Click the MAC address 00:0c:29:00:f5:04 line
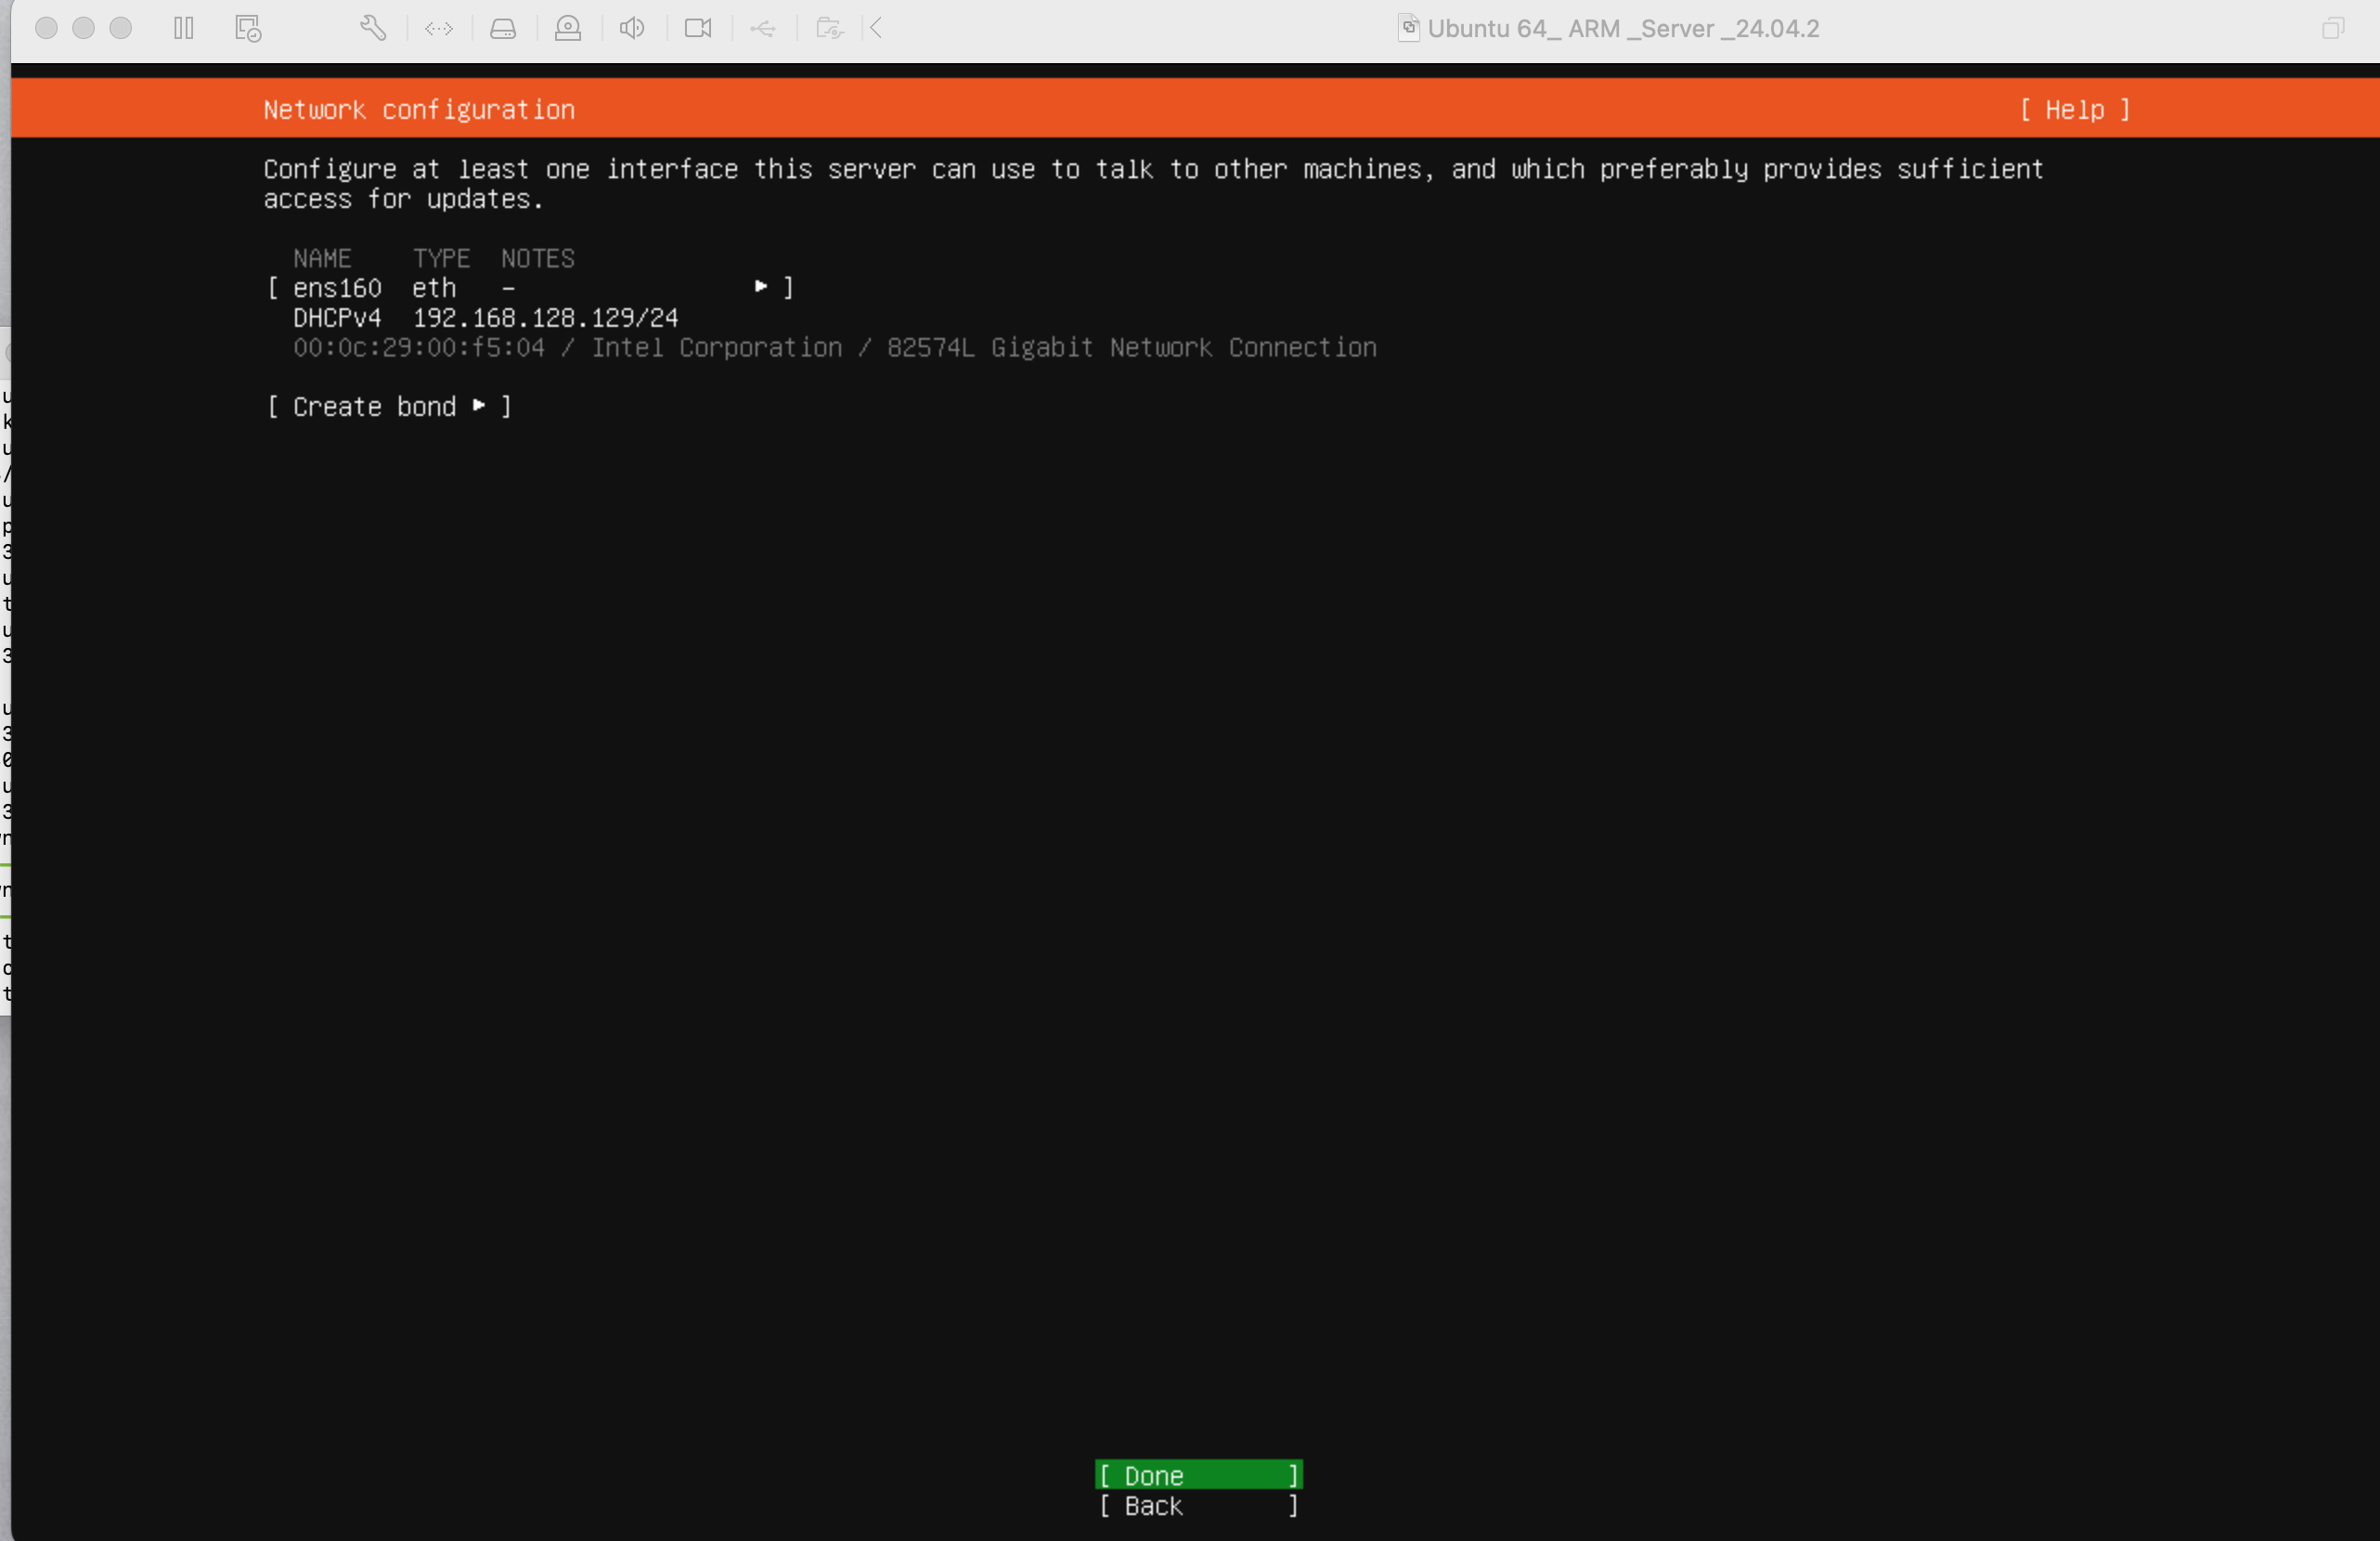The width and height of the screenshot is (2380, 1541). (834, 347)
